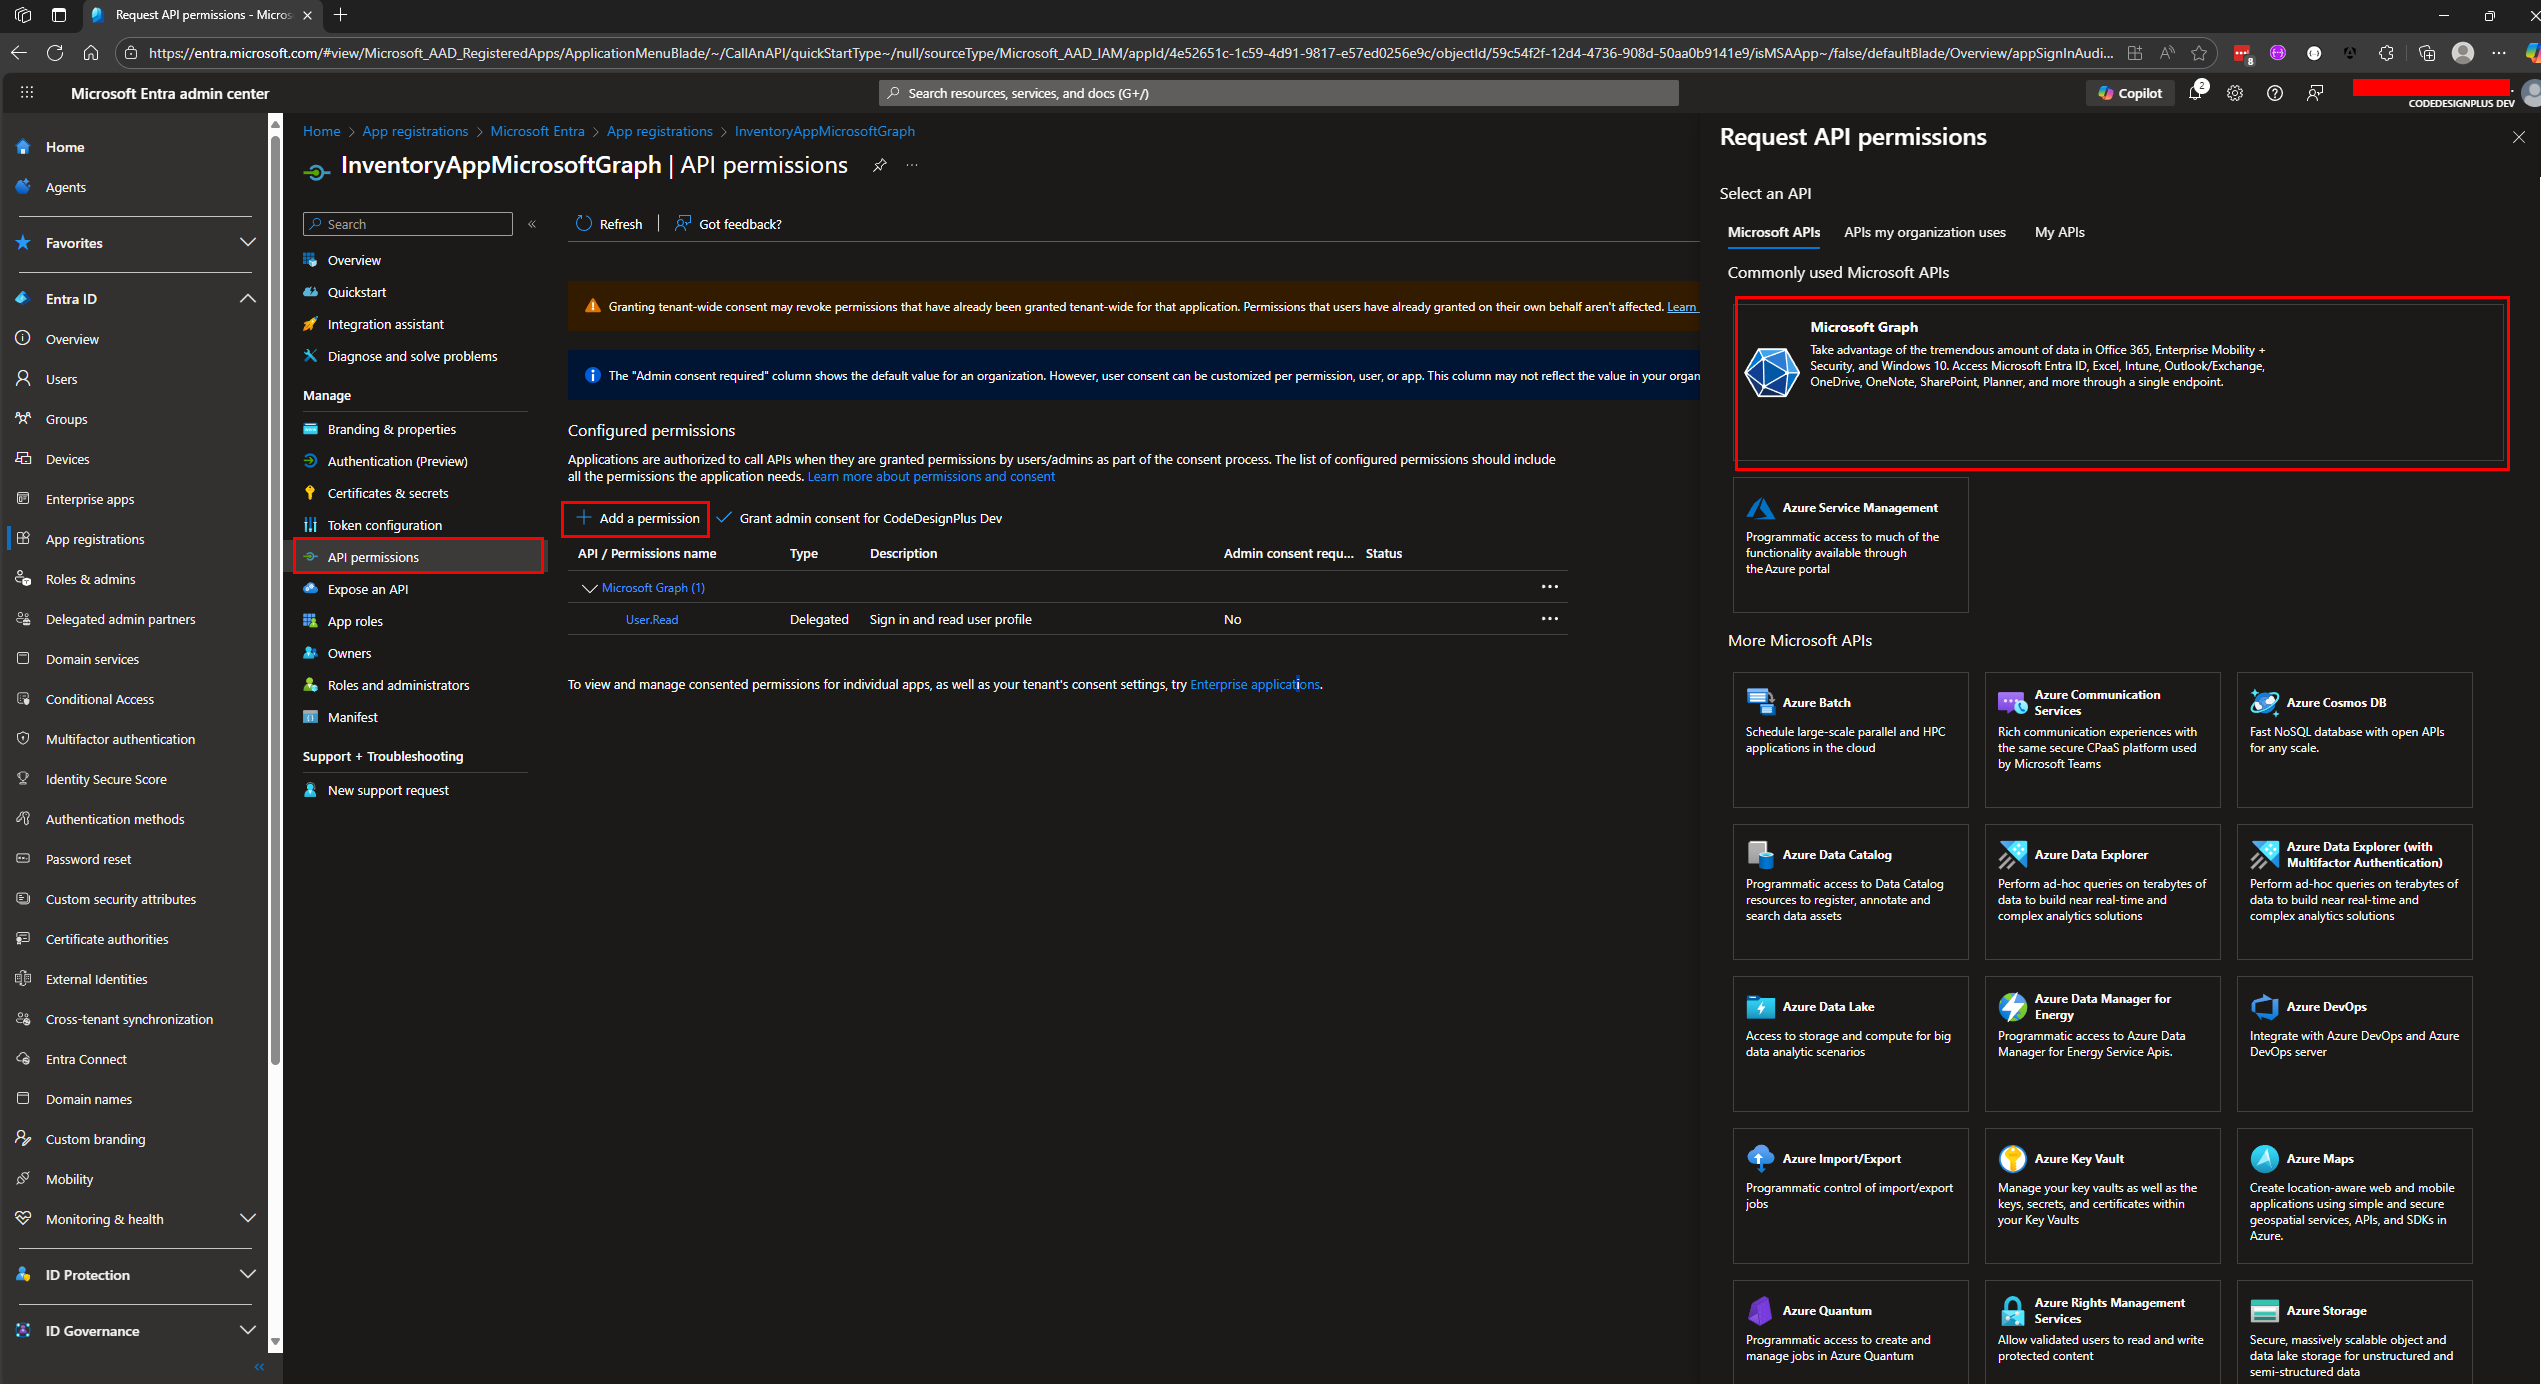Go to Home breadcrumb link
This screenshot has height=1384, width=2541.
point(321,131)
